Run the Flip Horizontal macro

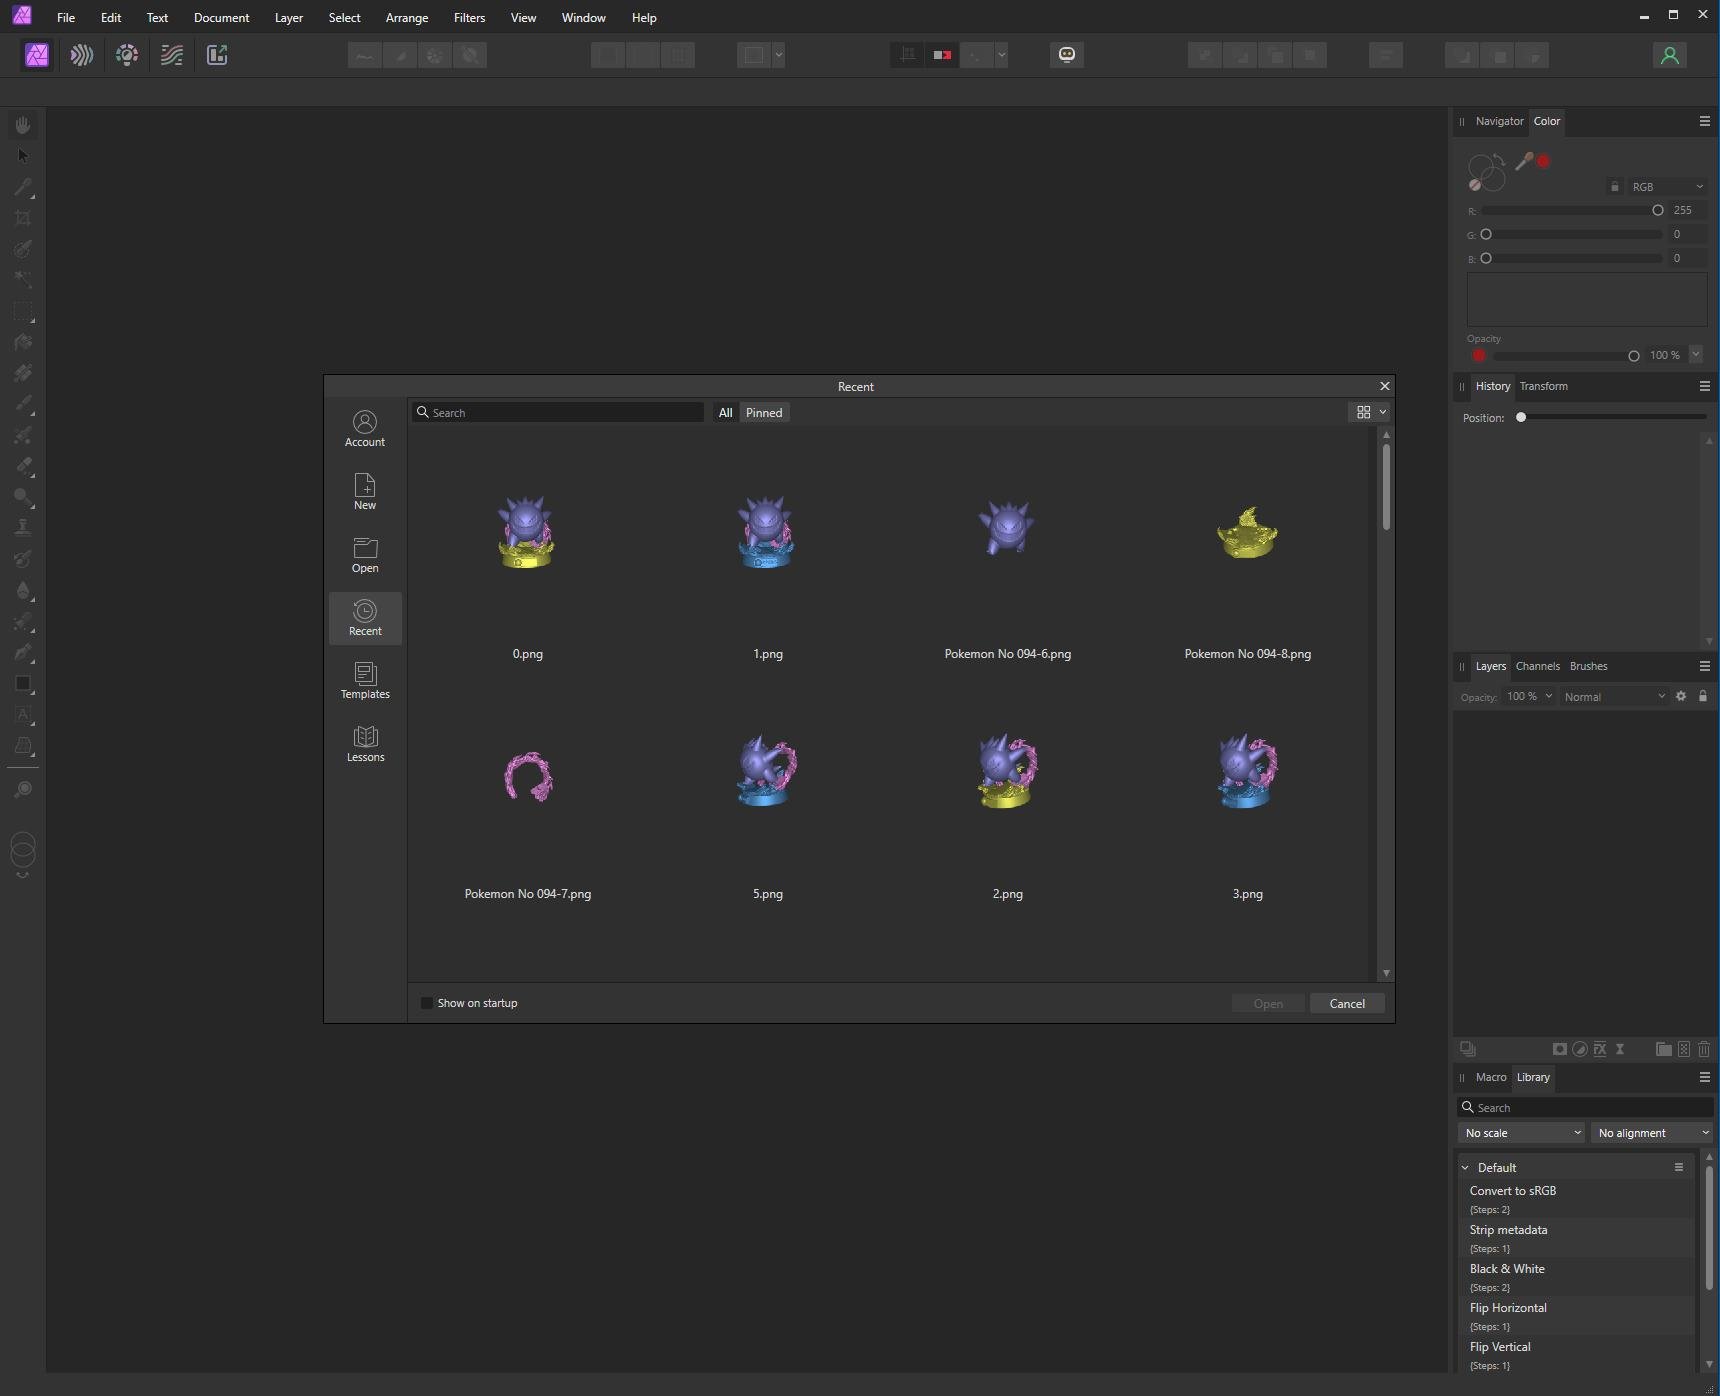[x=1576, y=1316]
